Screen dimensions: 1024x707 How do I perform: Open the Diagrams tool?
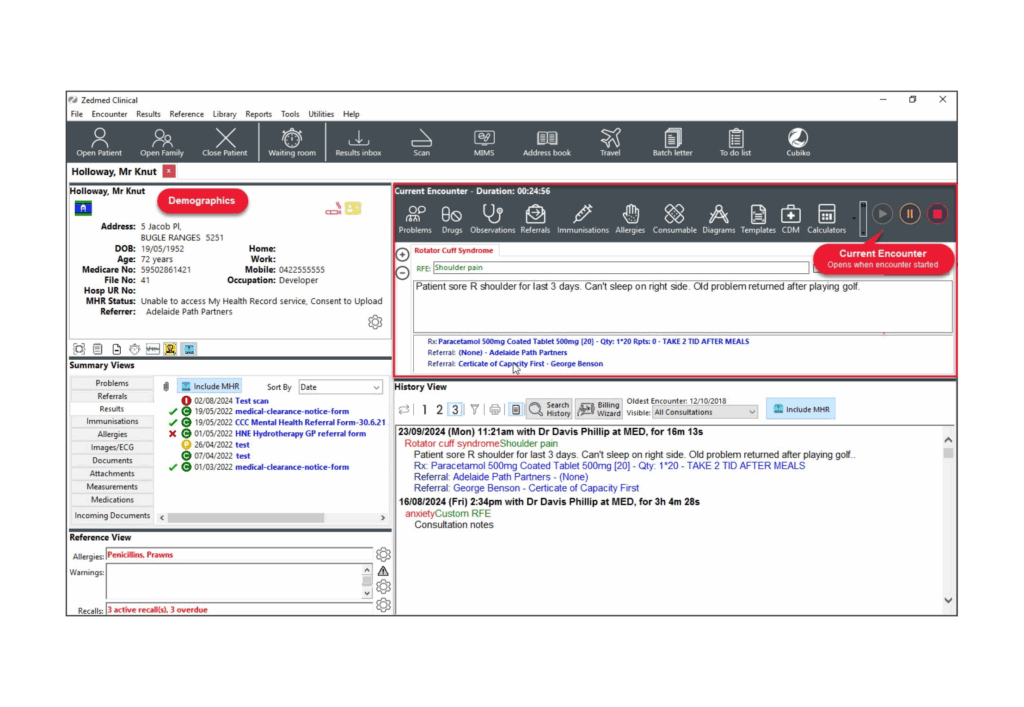click(x=718, y=218)
